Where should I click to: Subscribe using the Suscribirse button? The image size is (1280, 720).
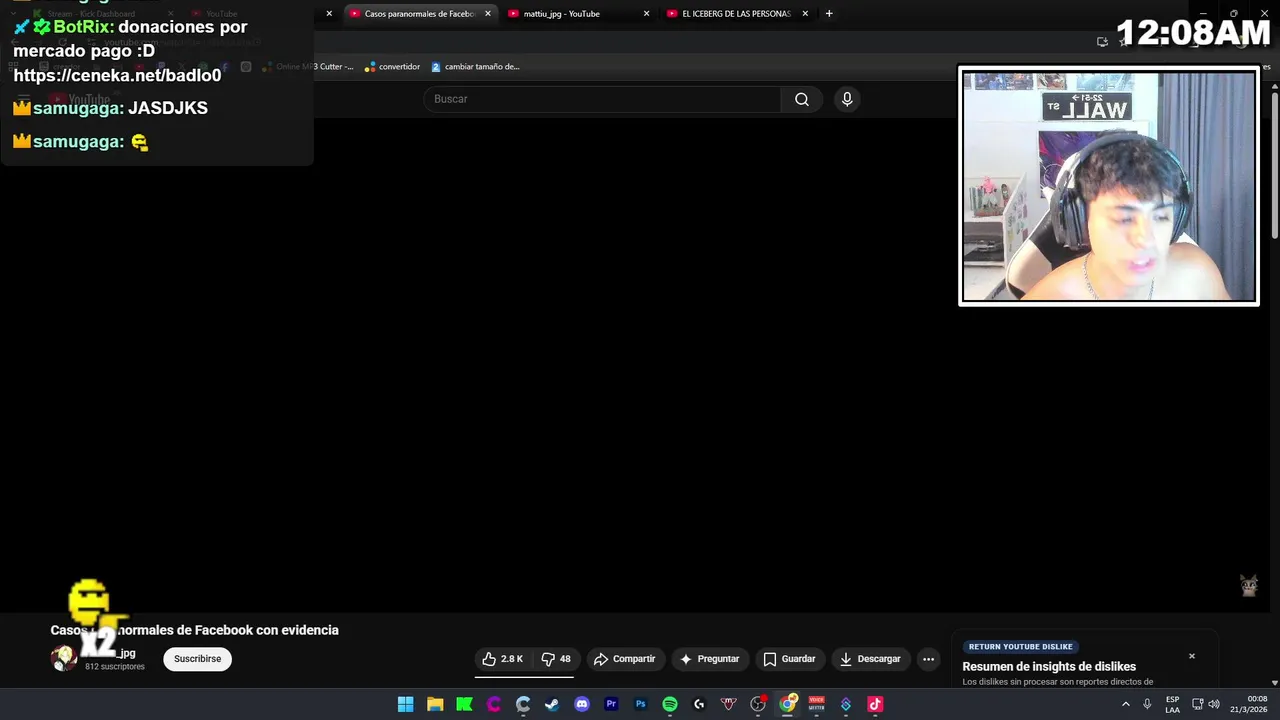(x=197, y=659)
